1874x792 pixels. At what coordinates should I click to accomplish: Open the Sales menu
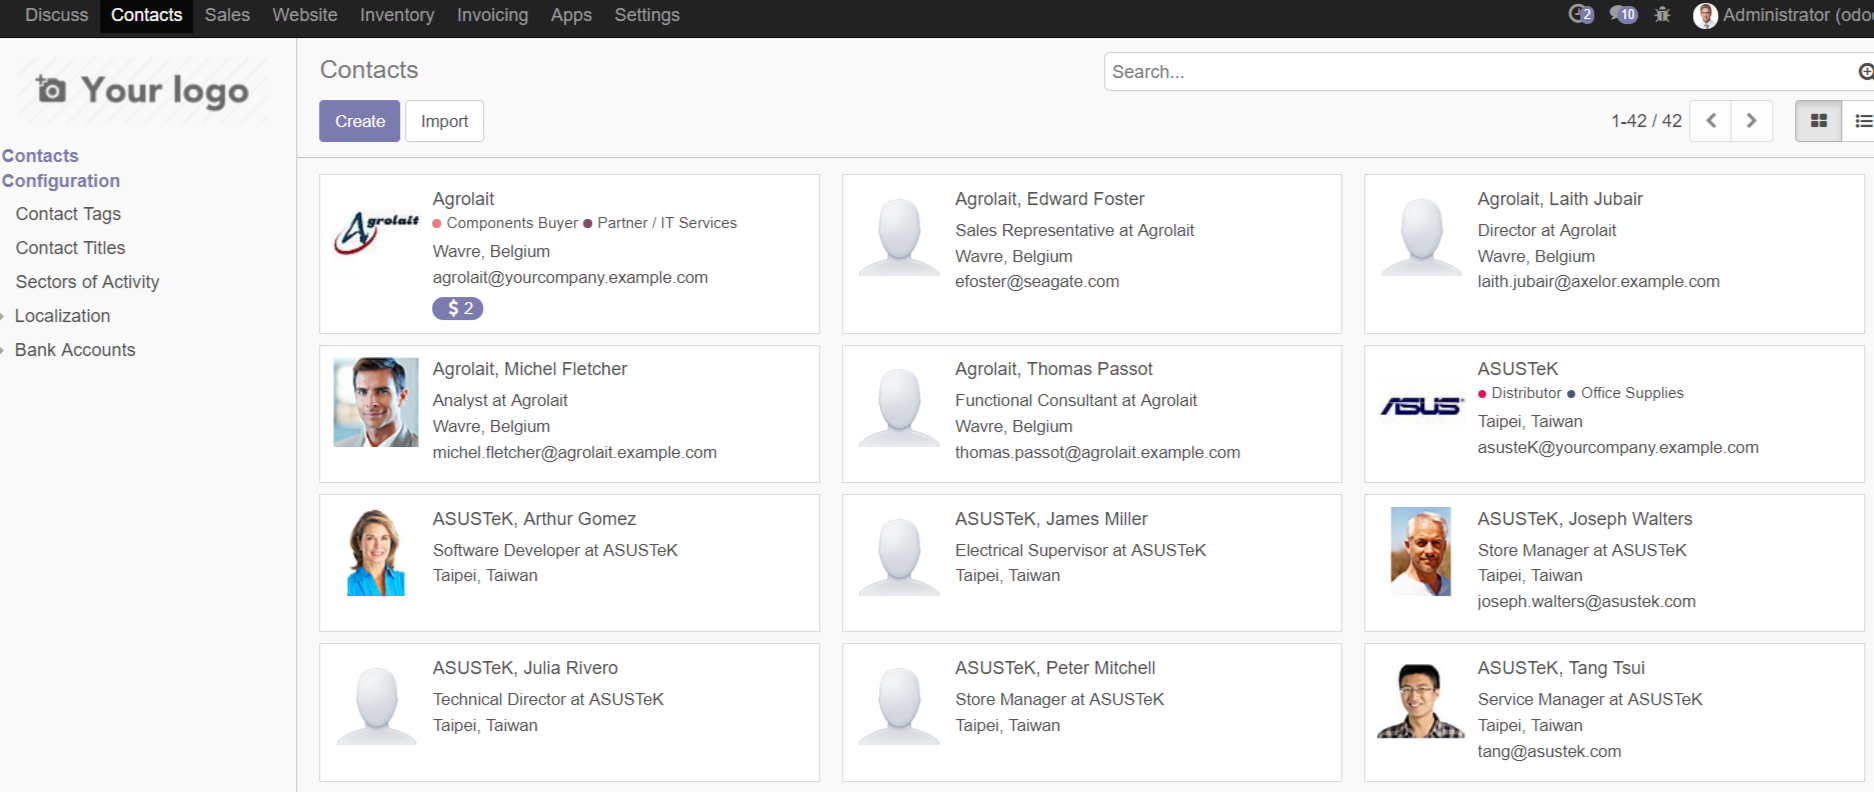227,15
